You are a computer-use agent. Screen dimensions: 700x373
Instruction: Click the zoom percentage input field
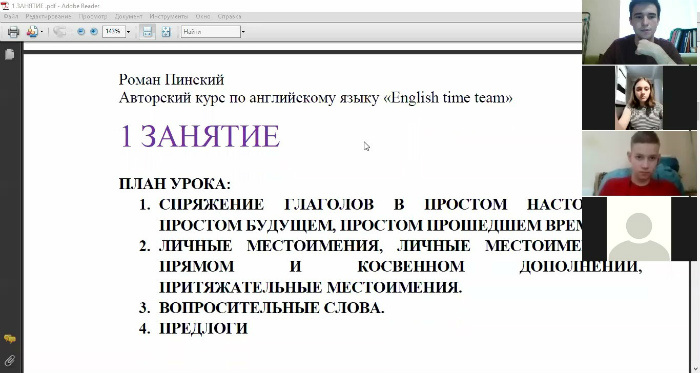click(113, 32)
